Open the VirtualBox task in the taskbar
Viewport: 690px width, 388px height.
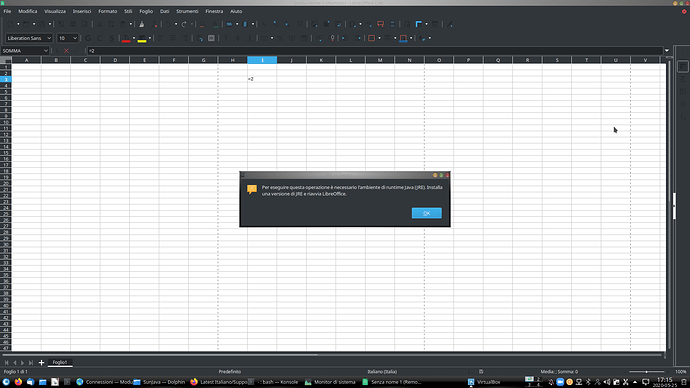click(484, 382)
